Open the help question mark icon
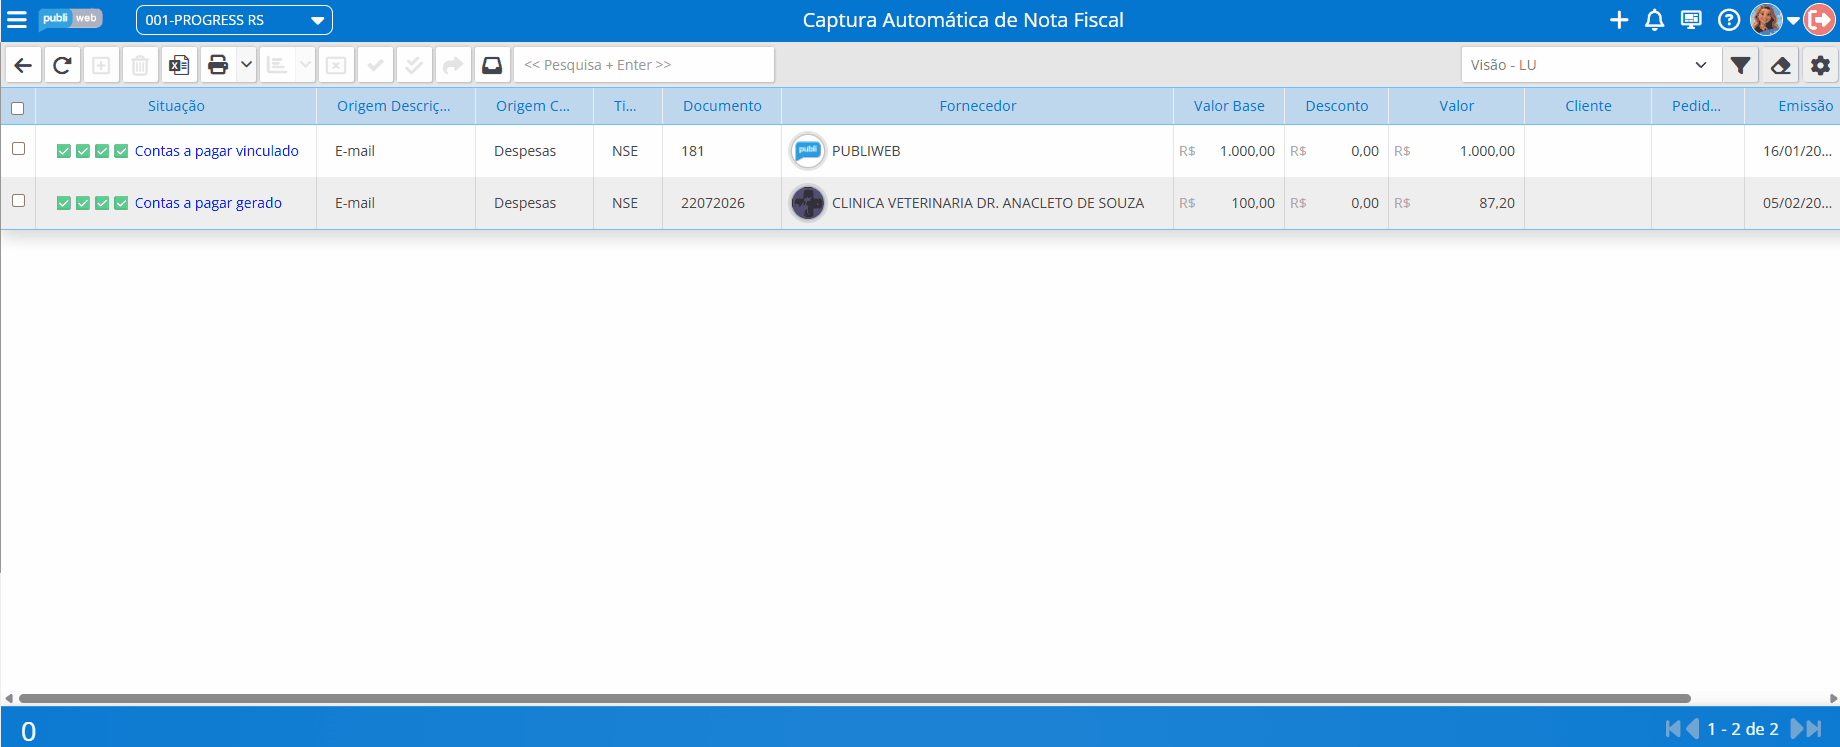Image resolution: width=1840 pixels, height=747 pixels. pos(1729,20)
